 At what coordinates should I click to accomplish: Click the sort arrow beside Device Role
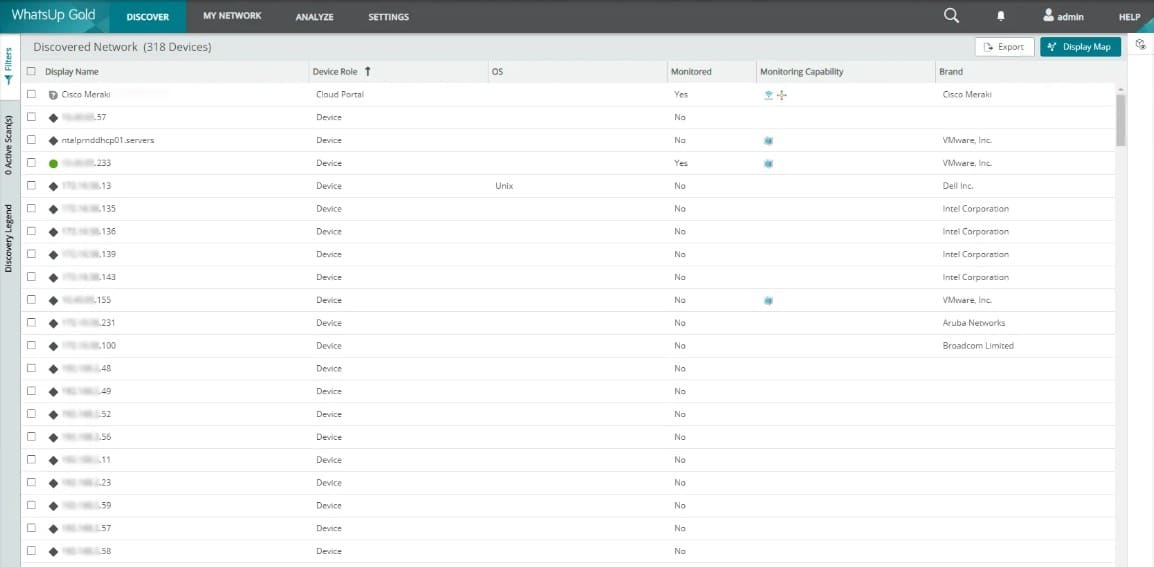[x=368, y=71]
